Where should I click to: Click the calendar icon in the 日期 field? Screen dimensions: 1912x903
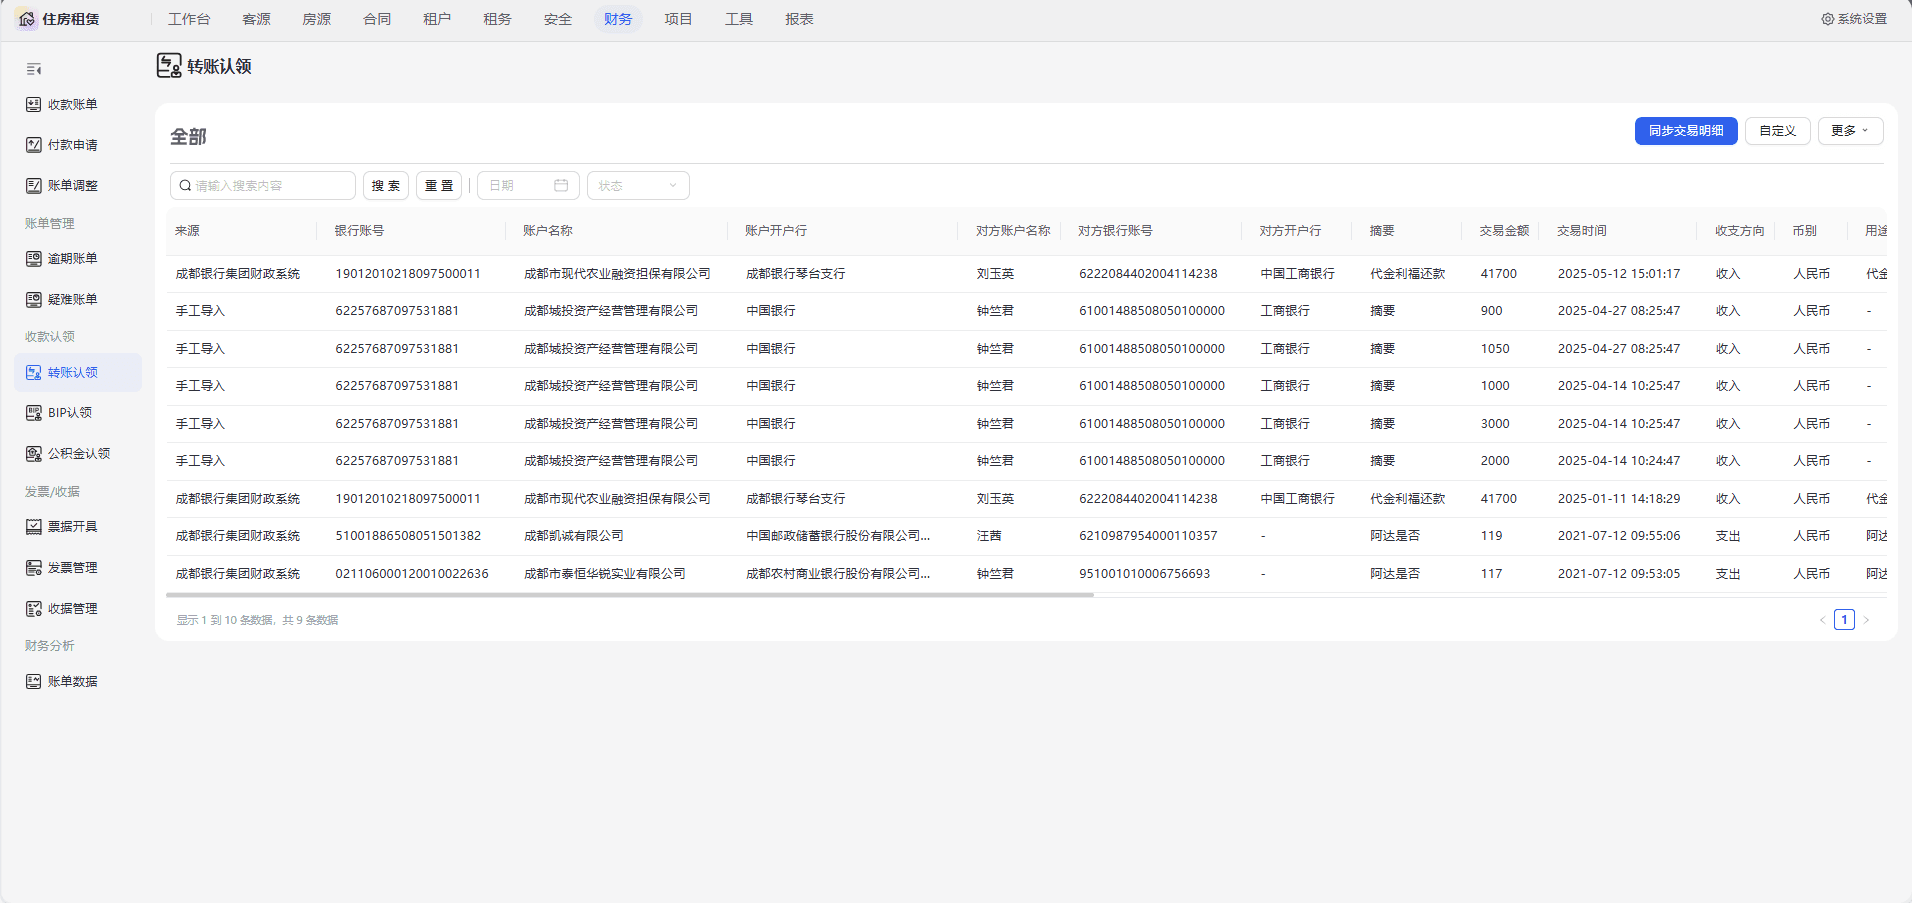[561, 186]
